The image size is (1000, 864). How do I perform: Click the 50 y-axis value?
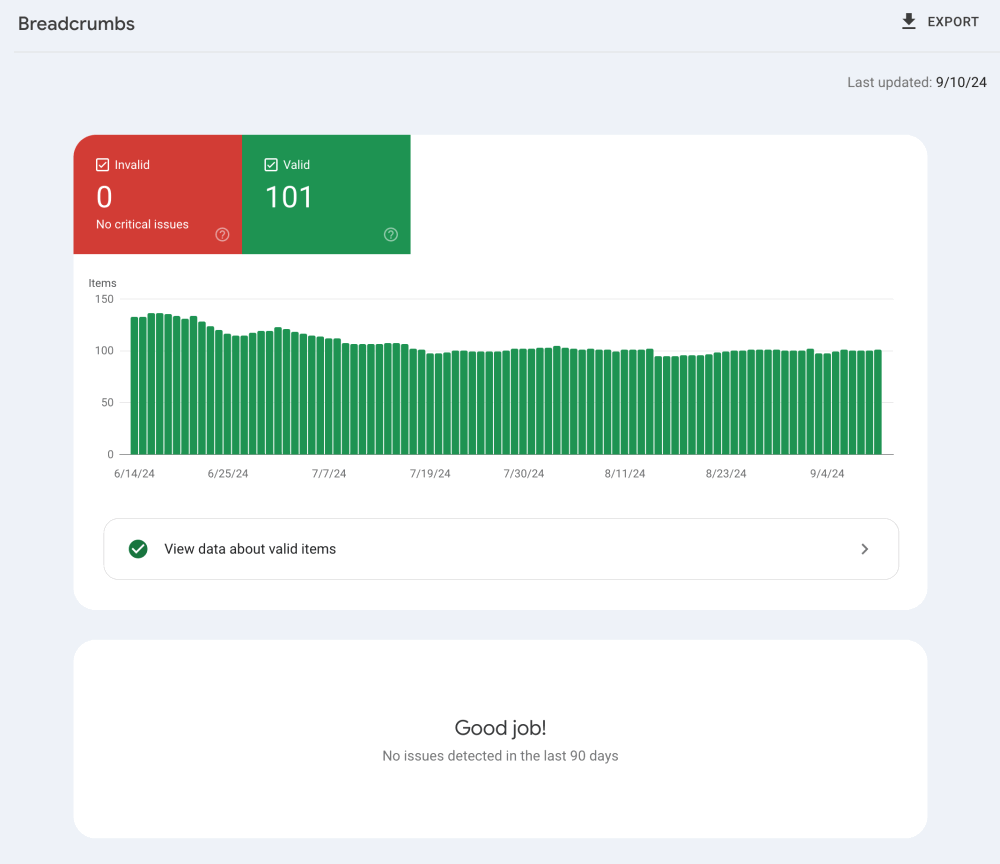point(107,402)
